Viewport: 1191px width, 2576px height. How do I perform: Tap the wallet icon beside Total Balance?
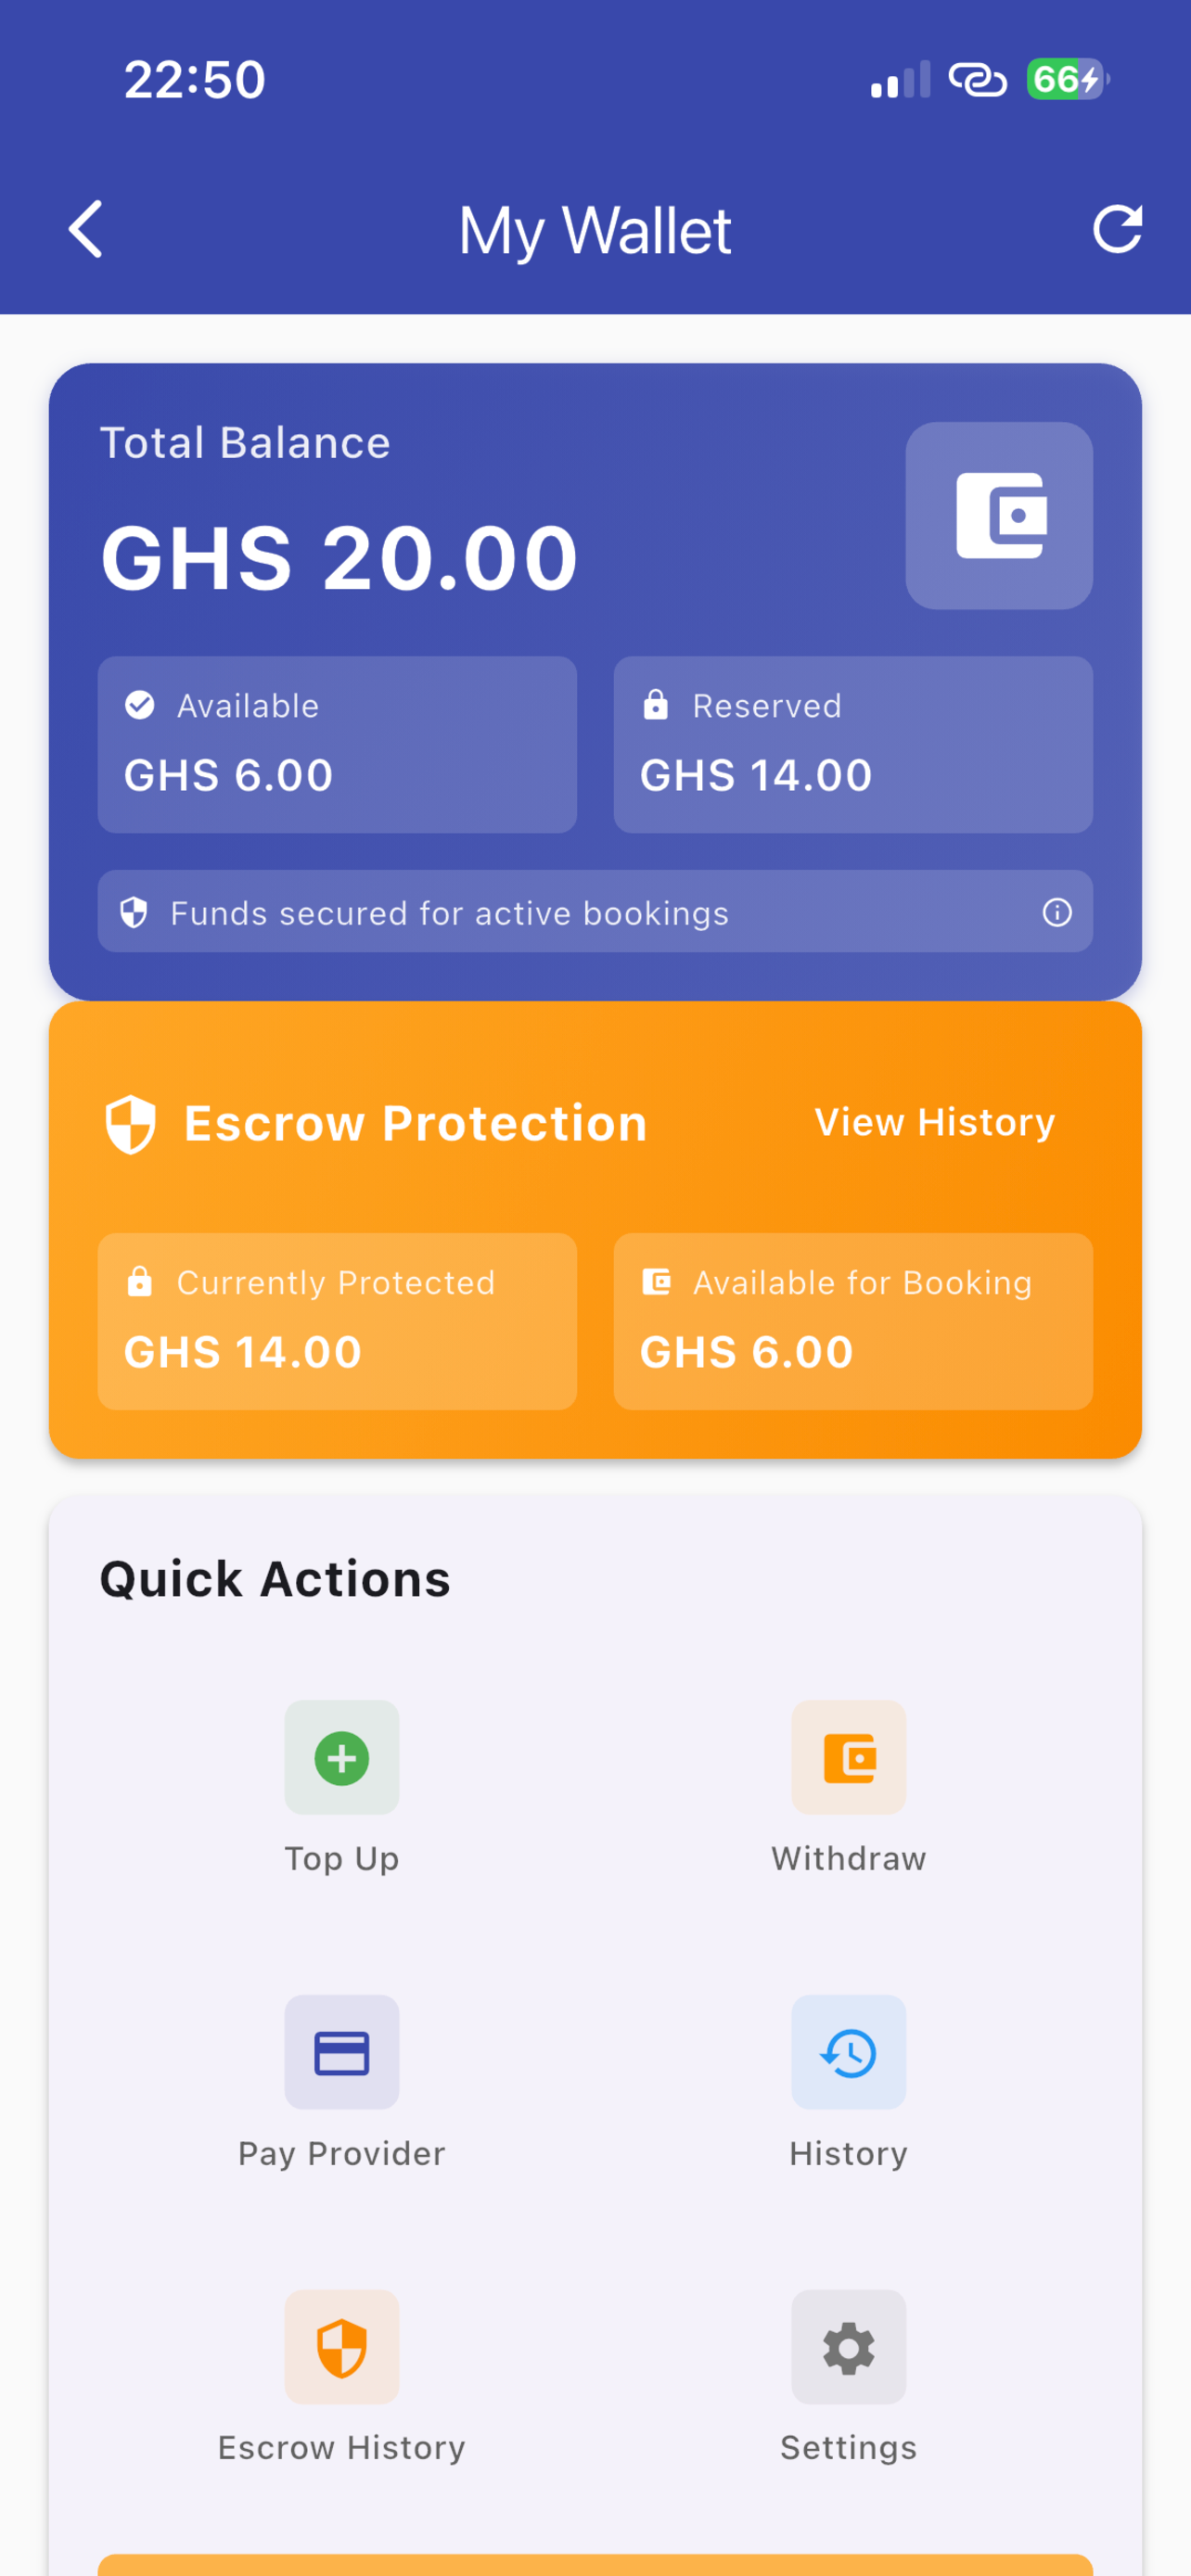coord(999,515)
